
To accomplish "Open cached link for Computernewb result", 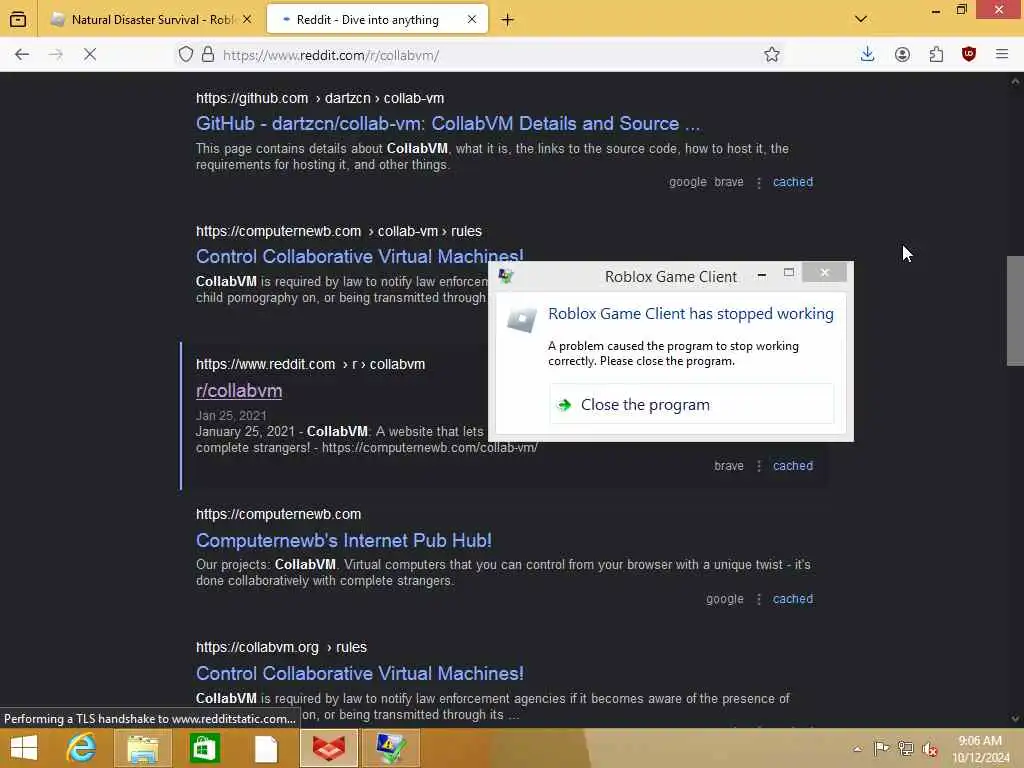I will coord(793,599).
